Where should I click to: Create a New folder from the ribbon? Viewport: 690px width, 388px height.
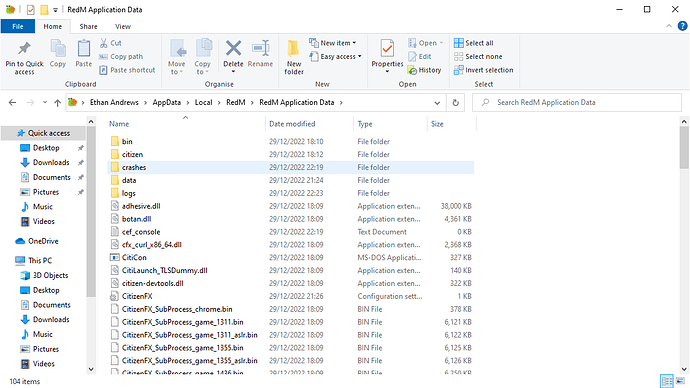pyautogui.click(x=294, y=57)
